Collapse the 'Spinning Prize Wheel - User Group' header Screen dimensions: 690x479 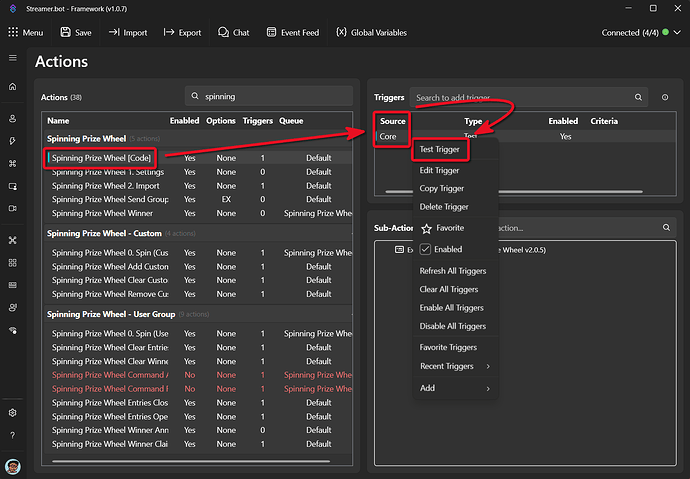click(198, 314)
